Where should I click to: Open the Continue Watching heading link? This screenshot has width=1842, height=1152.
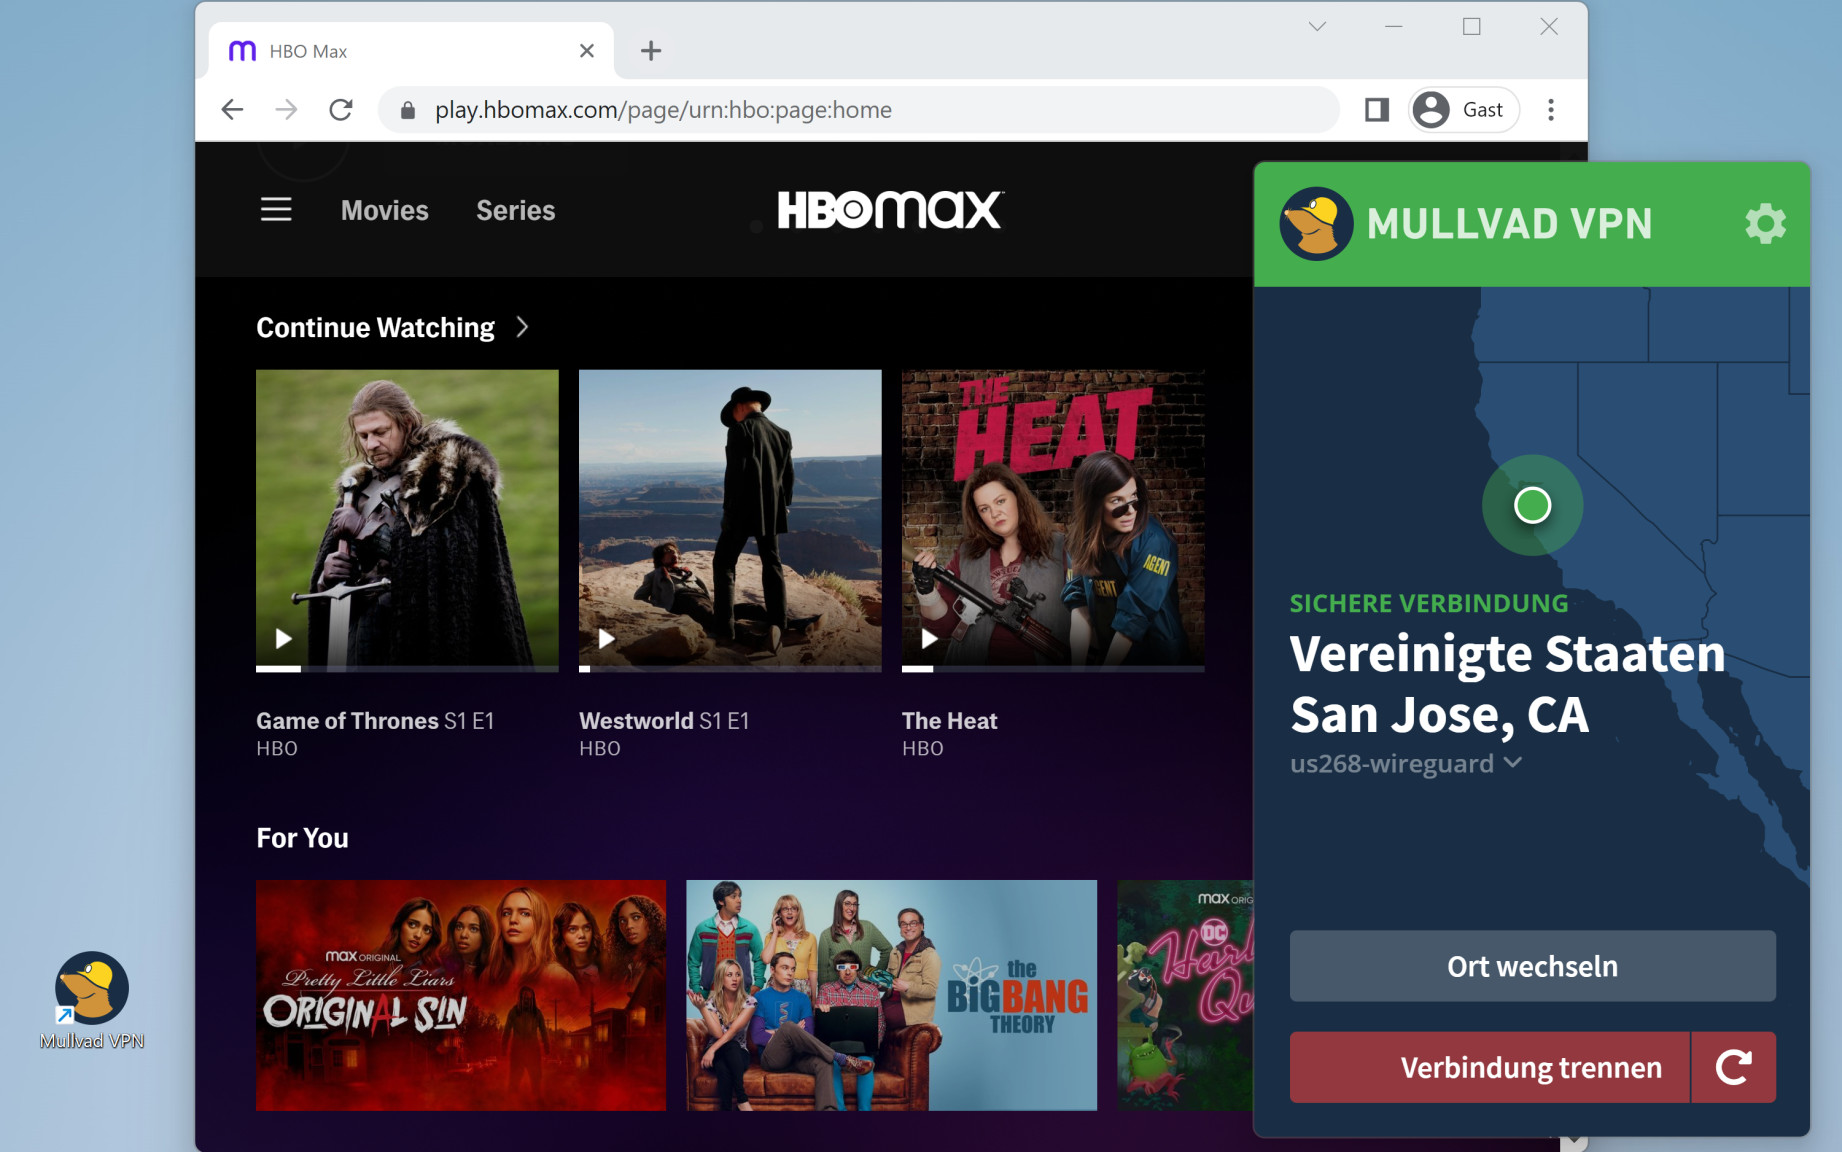click(x=375, y=327)
